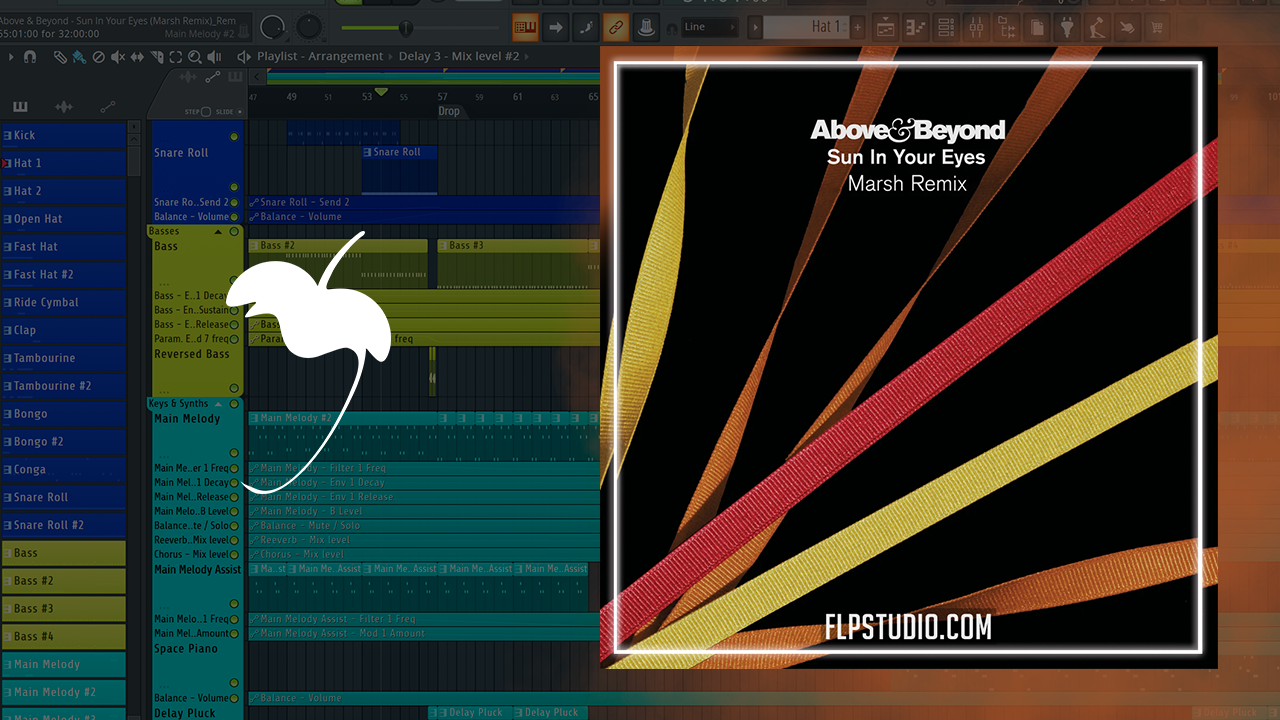Collapse the Basses track group
Image resolution: width=1280 pixels, height=720 pixels.
(x=218, y=232)
